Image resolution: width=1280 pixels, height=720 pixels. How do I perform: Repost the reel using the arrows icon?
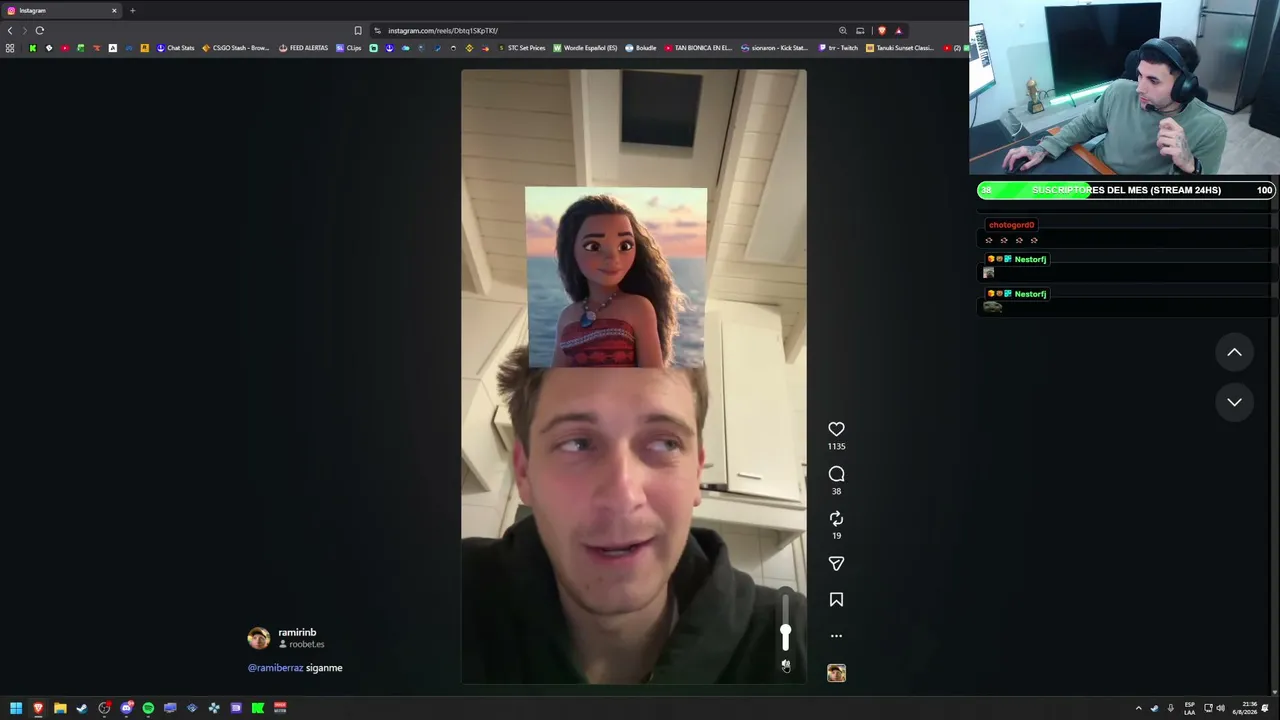coord(836,519)
